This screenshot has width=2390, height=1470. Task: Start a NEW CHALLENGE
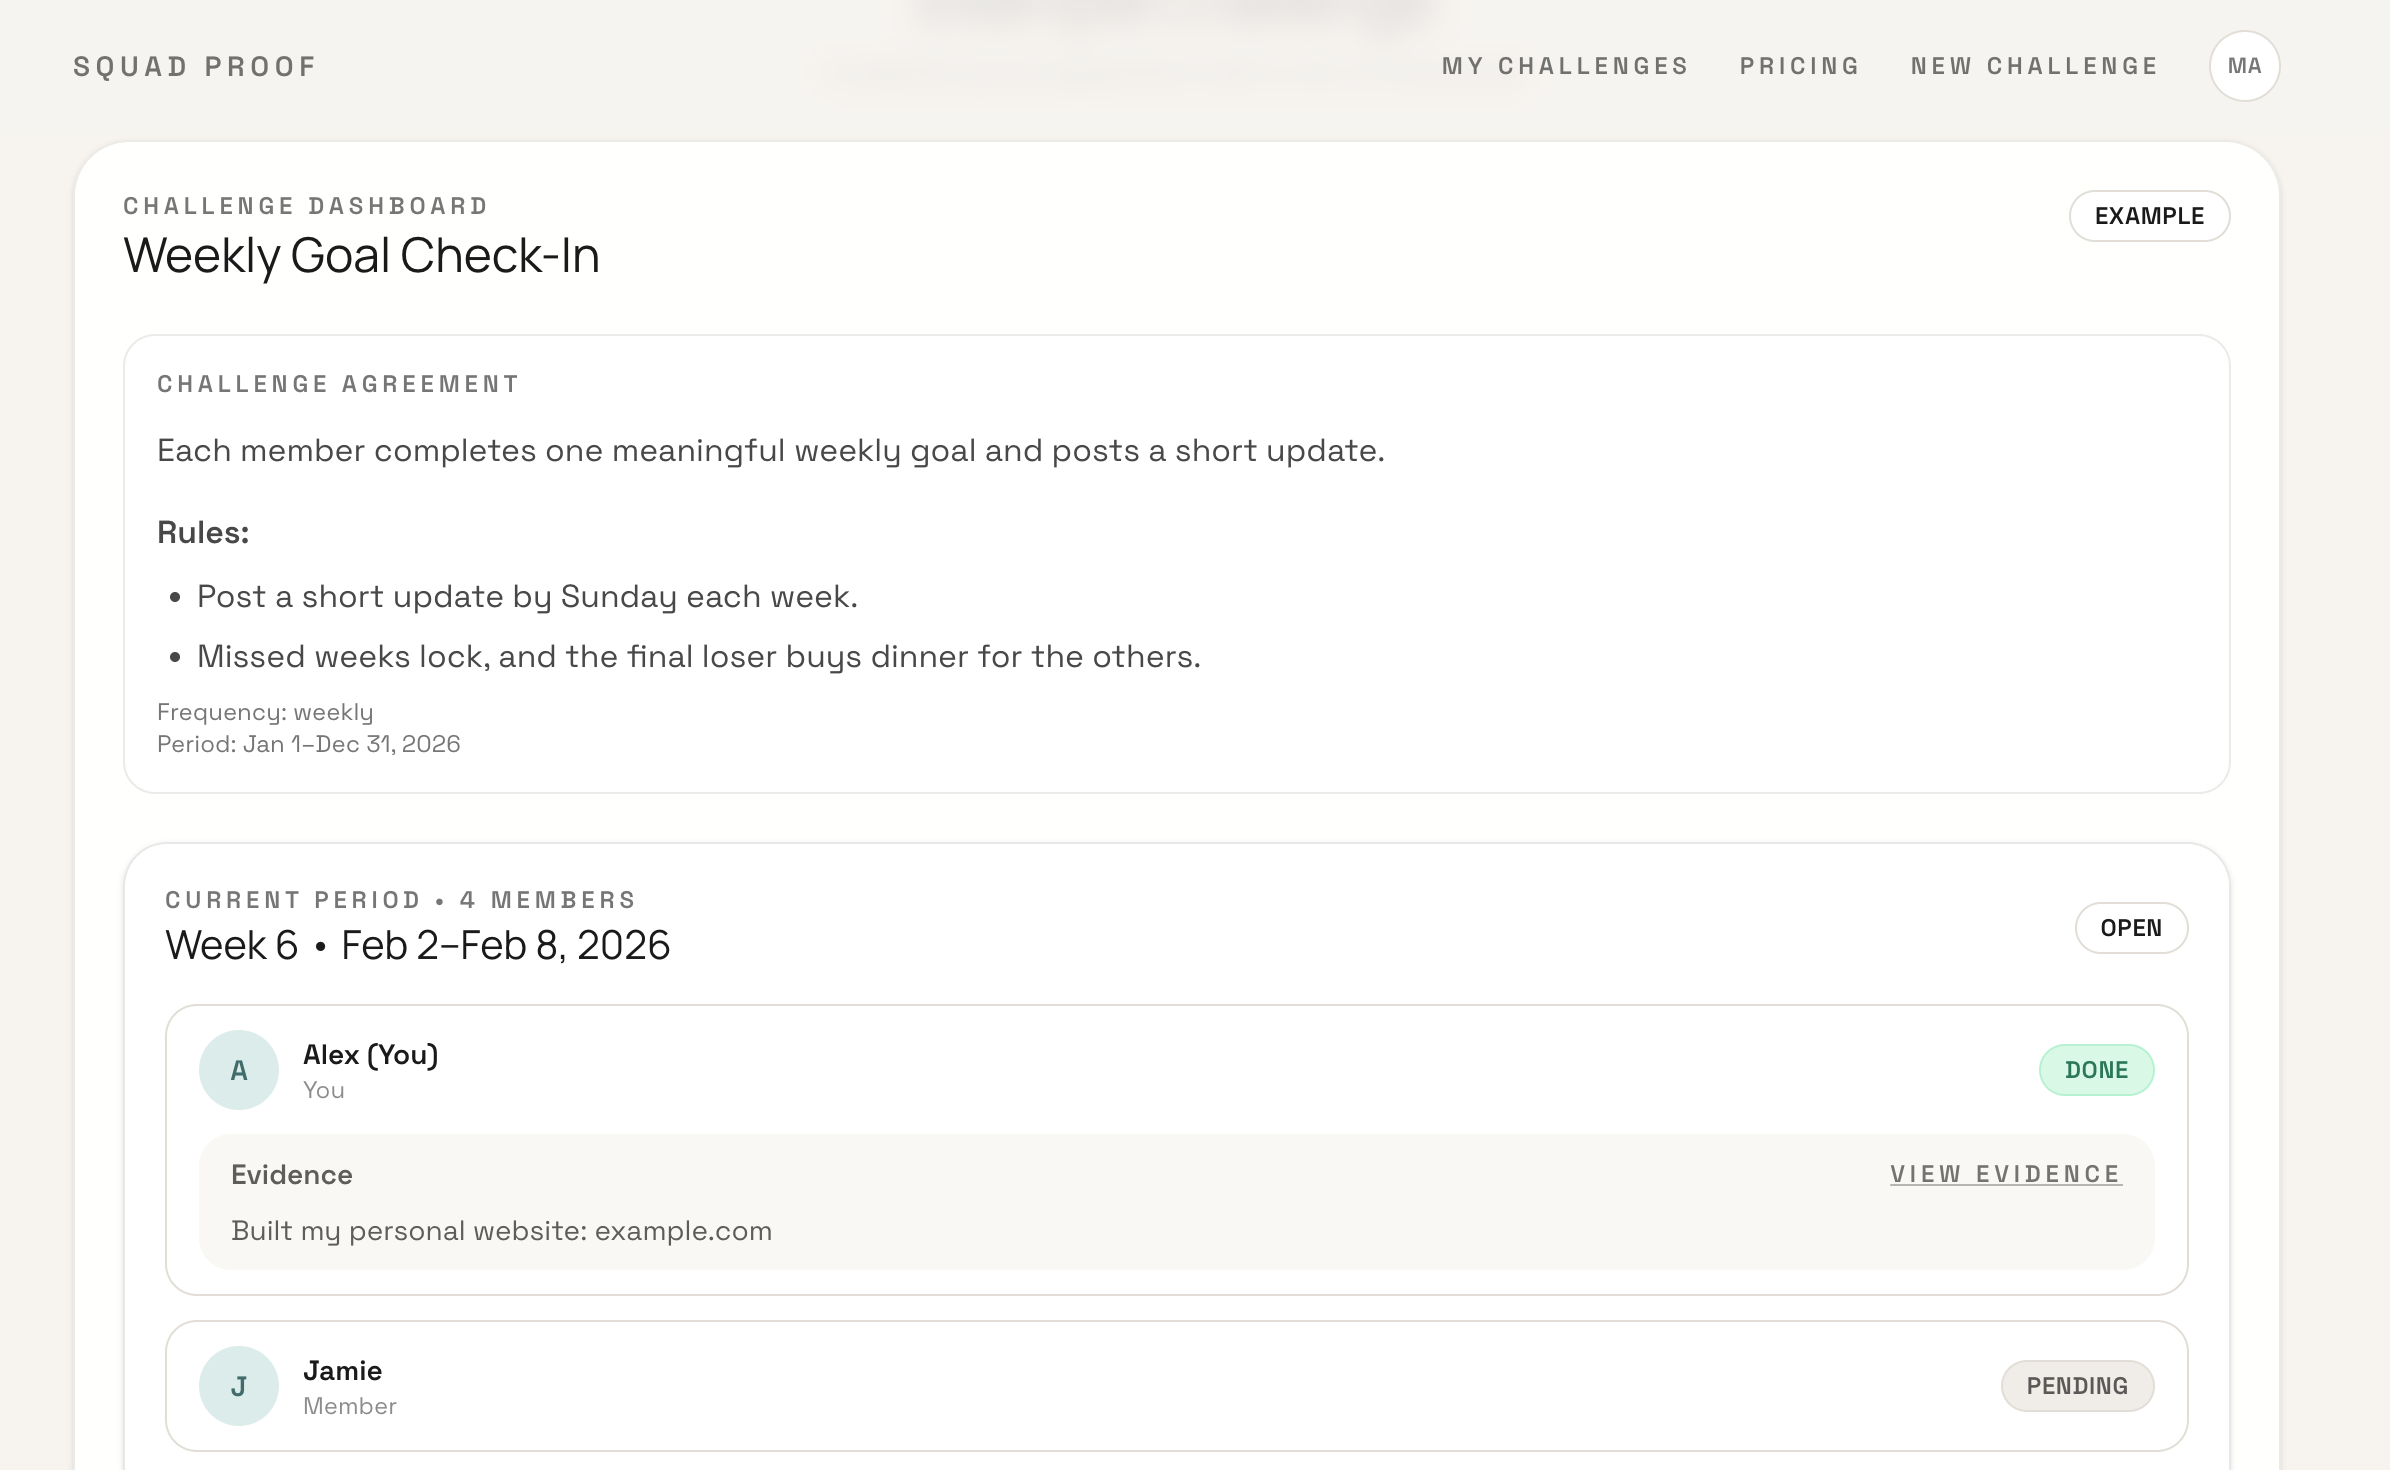coord(2034,66)
